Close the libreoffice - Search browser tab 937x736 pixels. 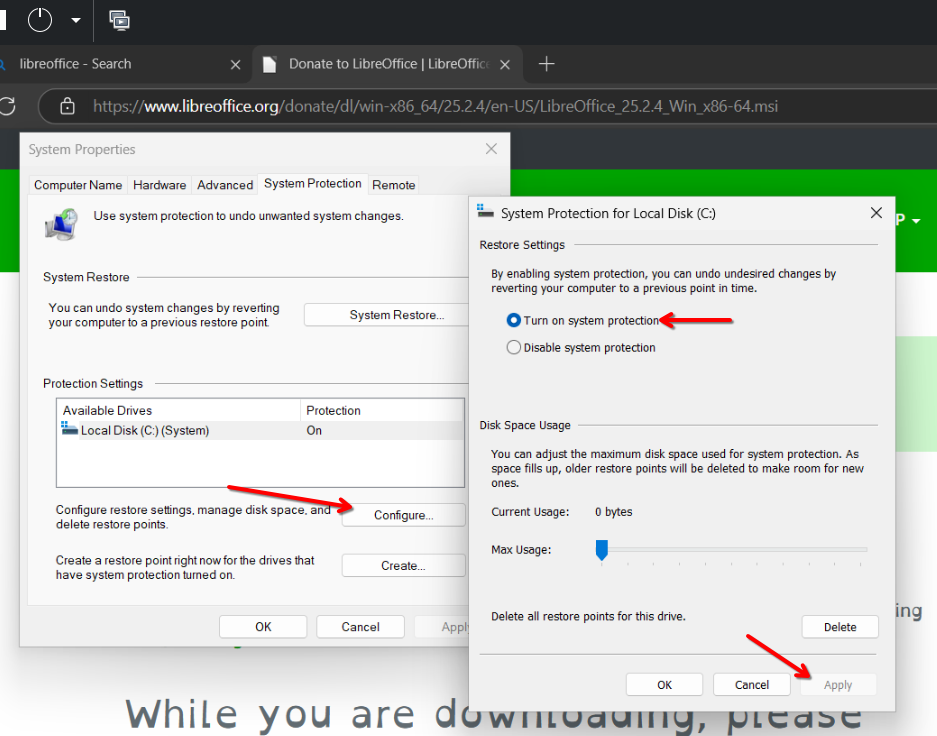pos(235,65)
